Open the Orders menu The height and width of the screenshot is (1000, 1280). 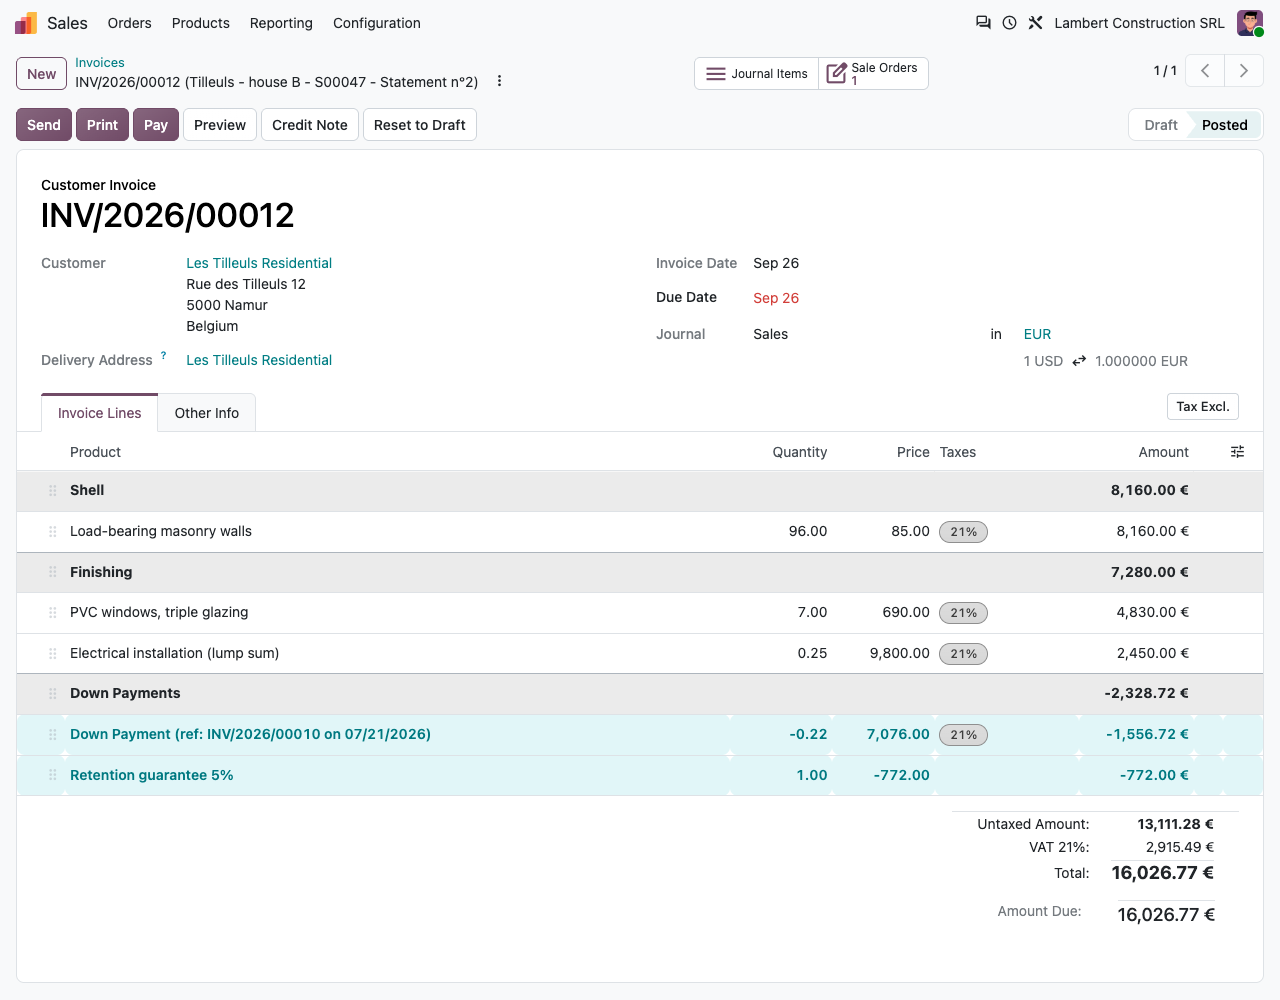pyautogui.click(x=129, y=23)
